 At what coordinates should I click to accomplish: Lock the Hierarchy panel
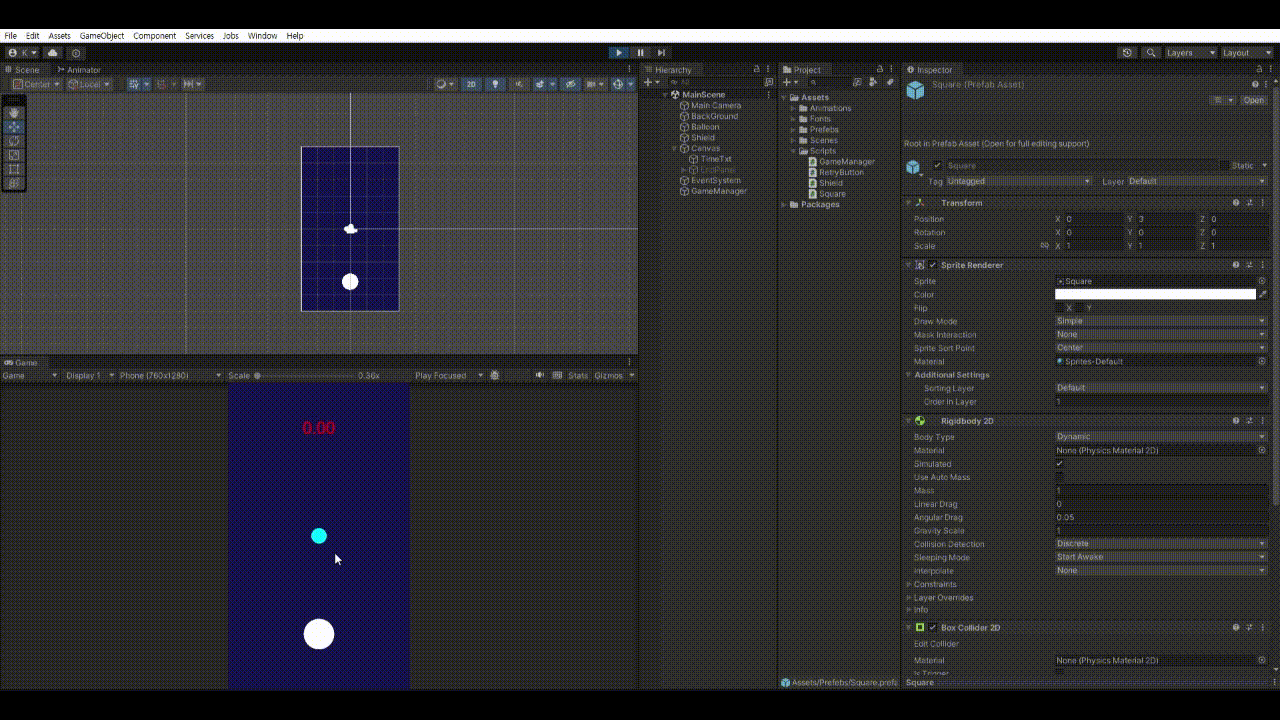(756, 69)
